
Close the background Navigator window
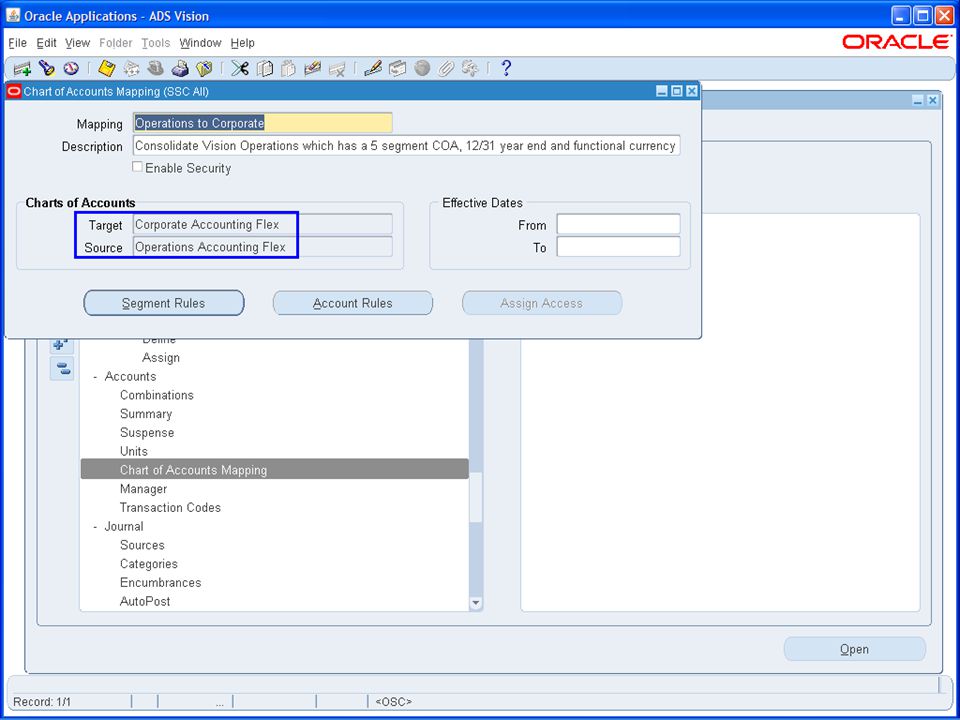click(932, 100)
